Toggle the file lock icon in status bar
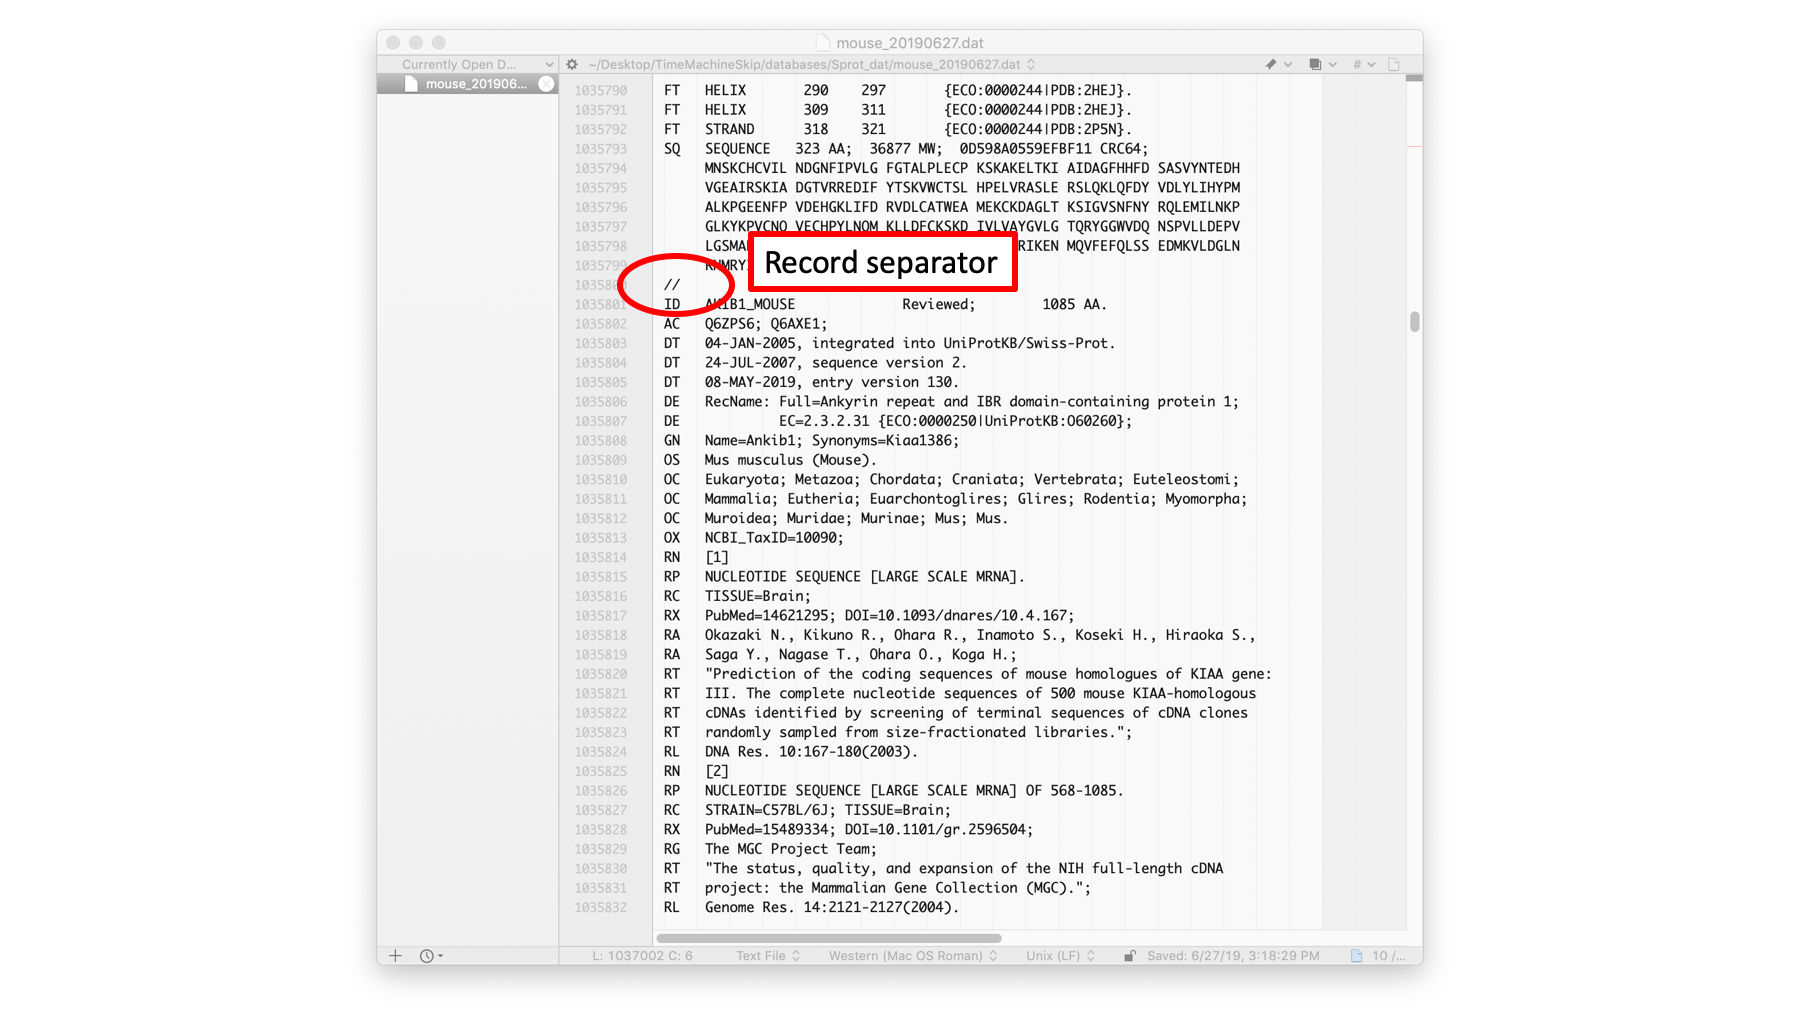 [x=1129, y=956]
